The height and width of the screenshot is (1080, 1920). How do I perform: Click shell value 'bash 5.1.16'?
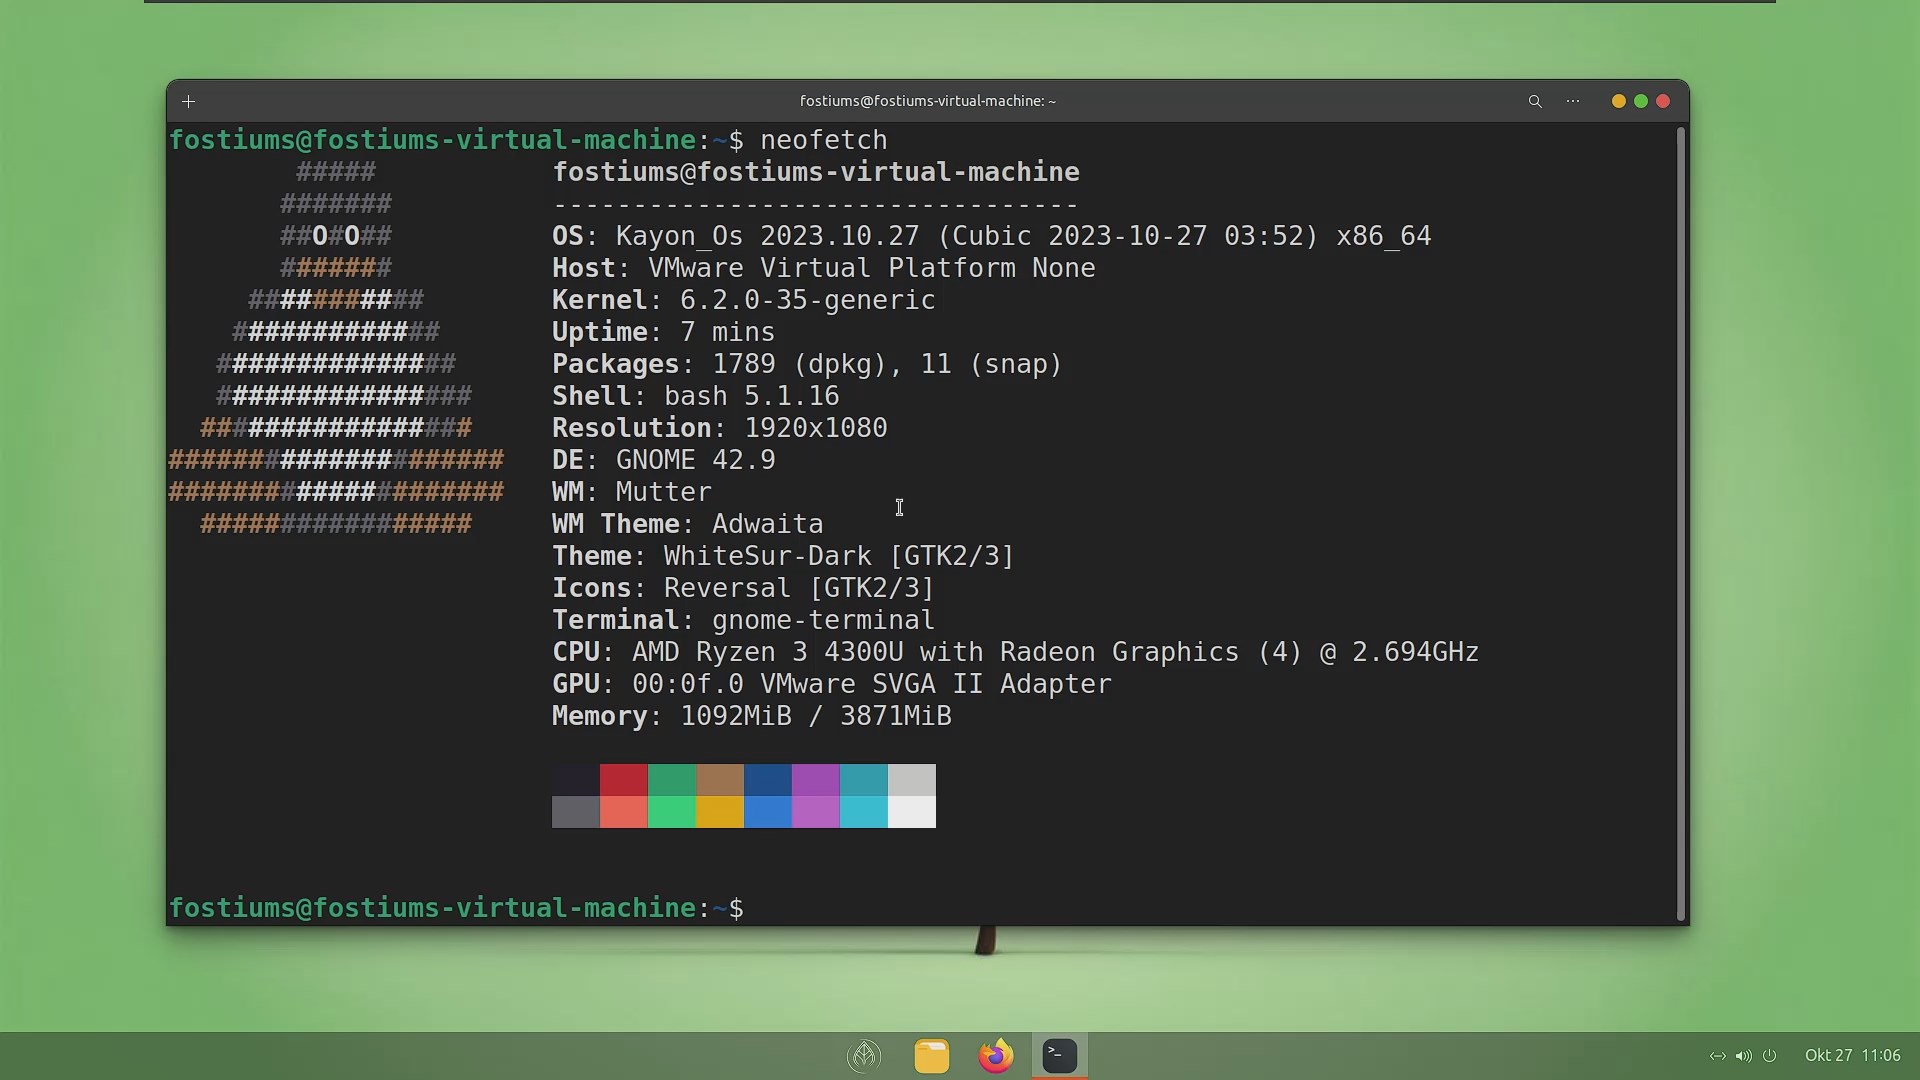[x=752, y=396]
